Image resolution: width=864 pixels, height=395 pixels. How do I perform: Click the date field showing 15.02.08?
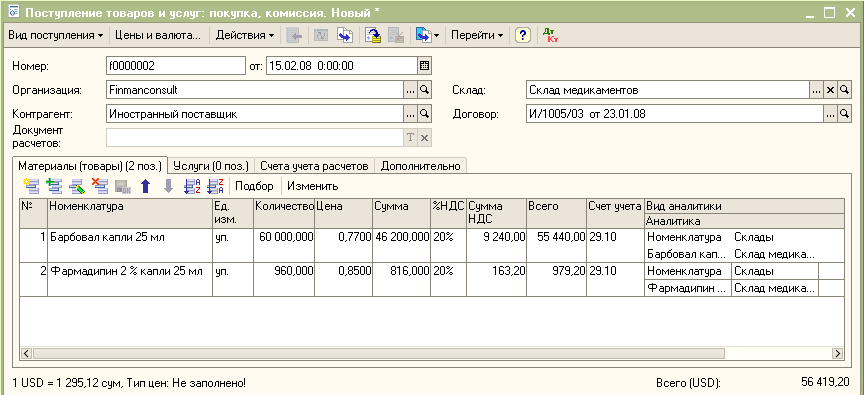342,66
